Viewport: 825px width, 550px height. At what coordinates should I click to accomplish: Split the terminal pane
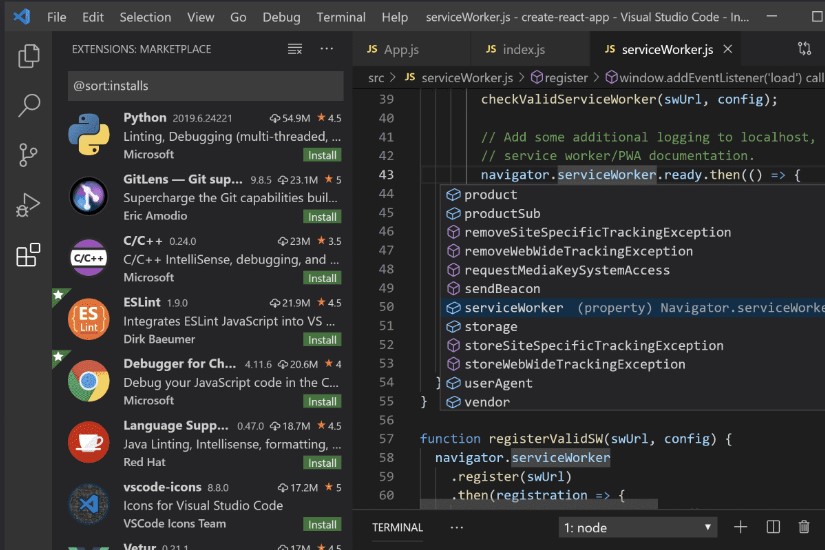(773, 527)
